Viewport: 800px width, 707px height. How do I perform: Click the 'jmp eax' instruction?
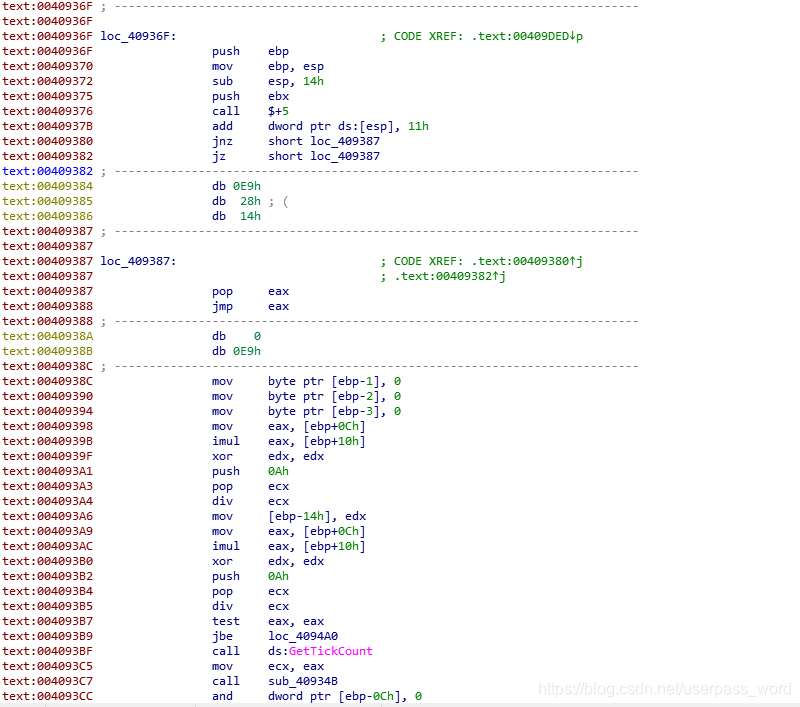pyautogui.click(x=251, y=306)
